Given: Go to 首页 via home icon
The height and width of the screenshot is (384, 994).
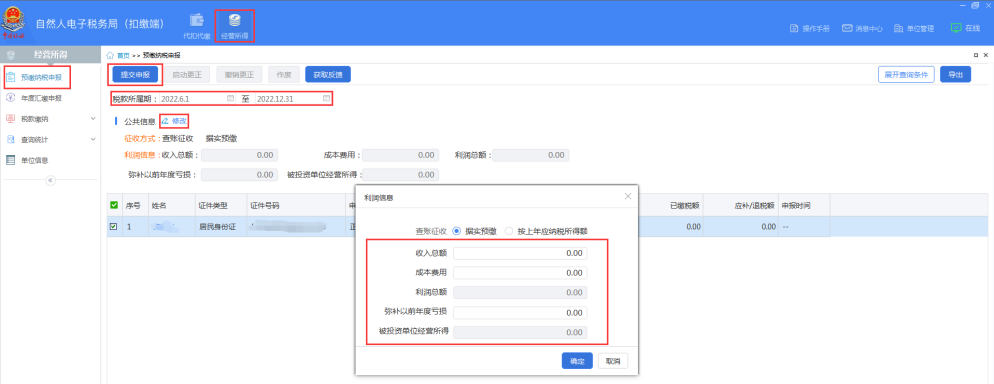Looking at the screenshot, I should pyautogui.click(x=110, y=56).
